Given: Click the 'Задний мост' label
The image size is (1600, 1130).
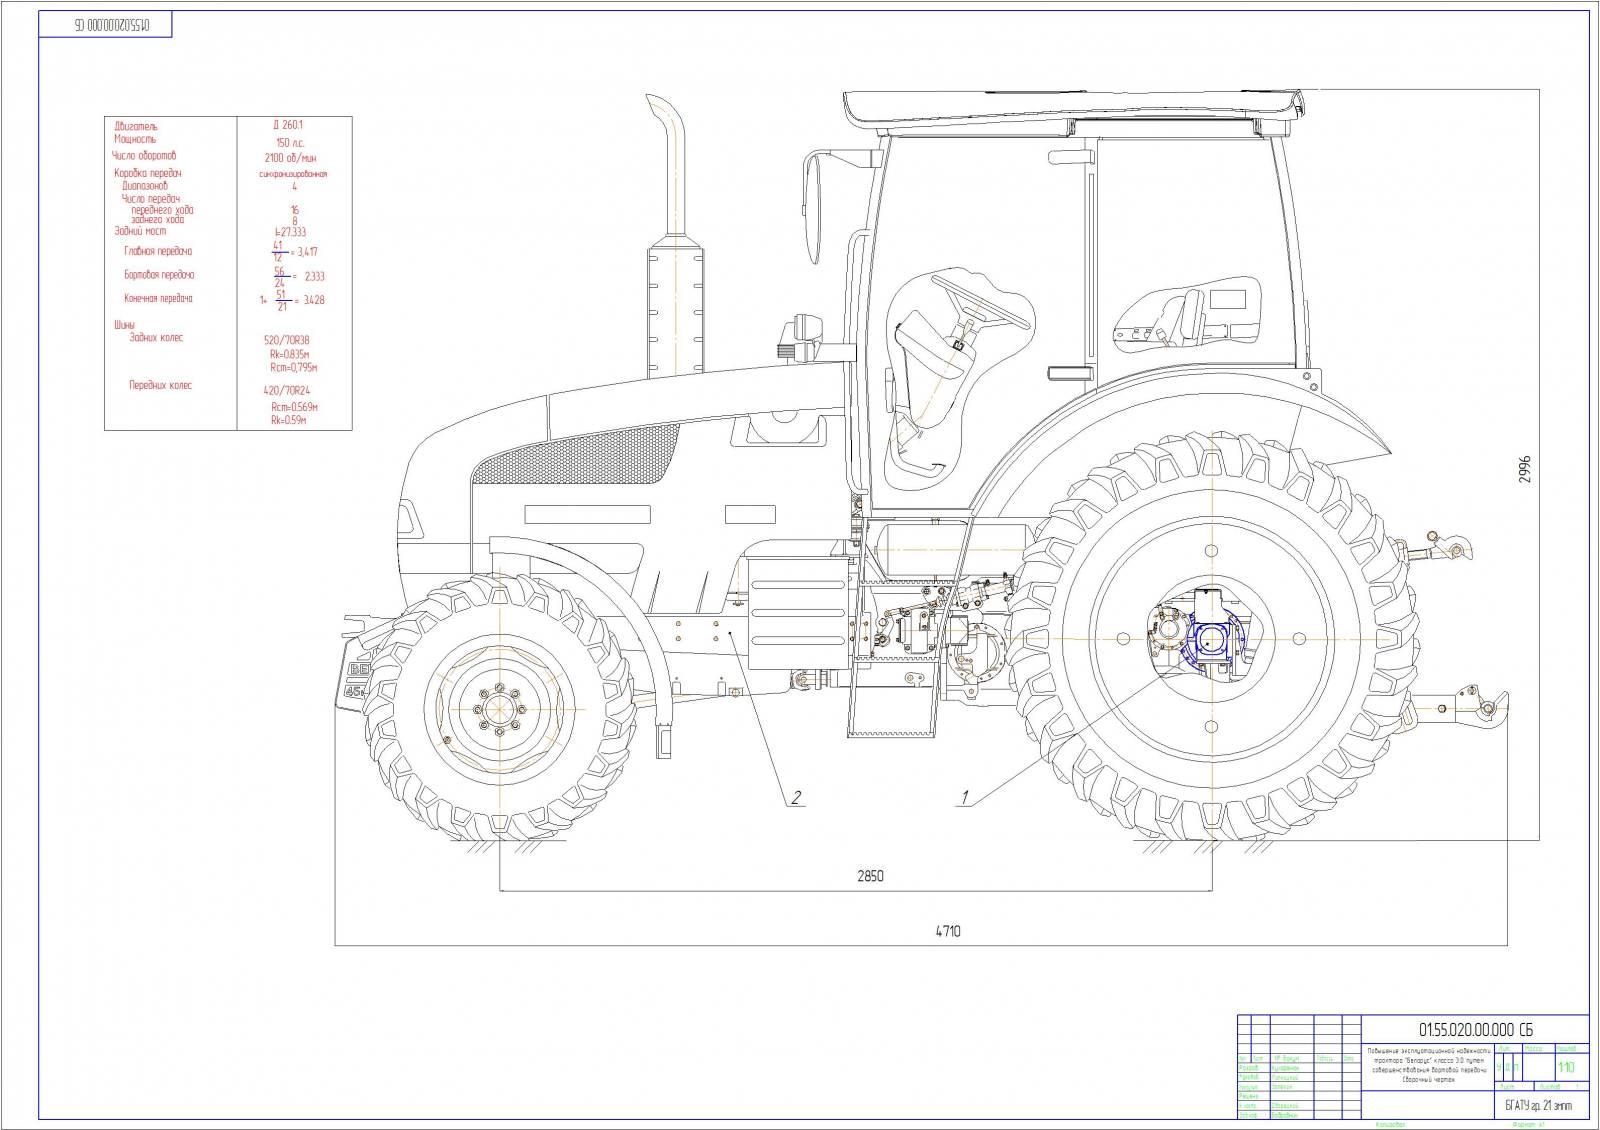Looking at the screenshot, I should (141, 231).
